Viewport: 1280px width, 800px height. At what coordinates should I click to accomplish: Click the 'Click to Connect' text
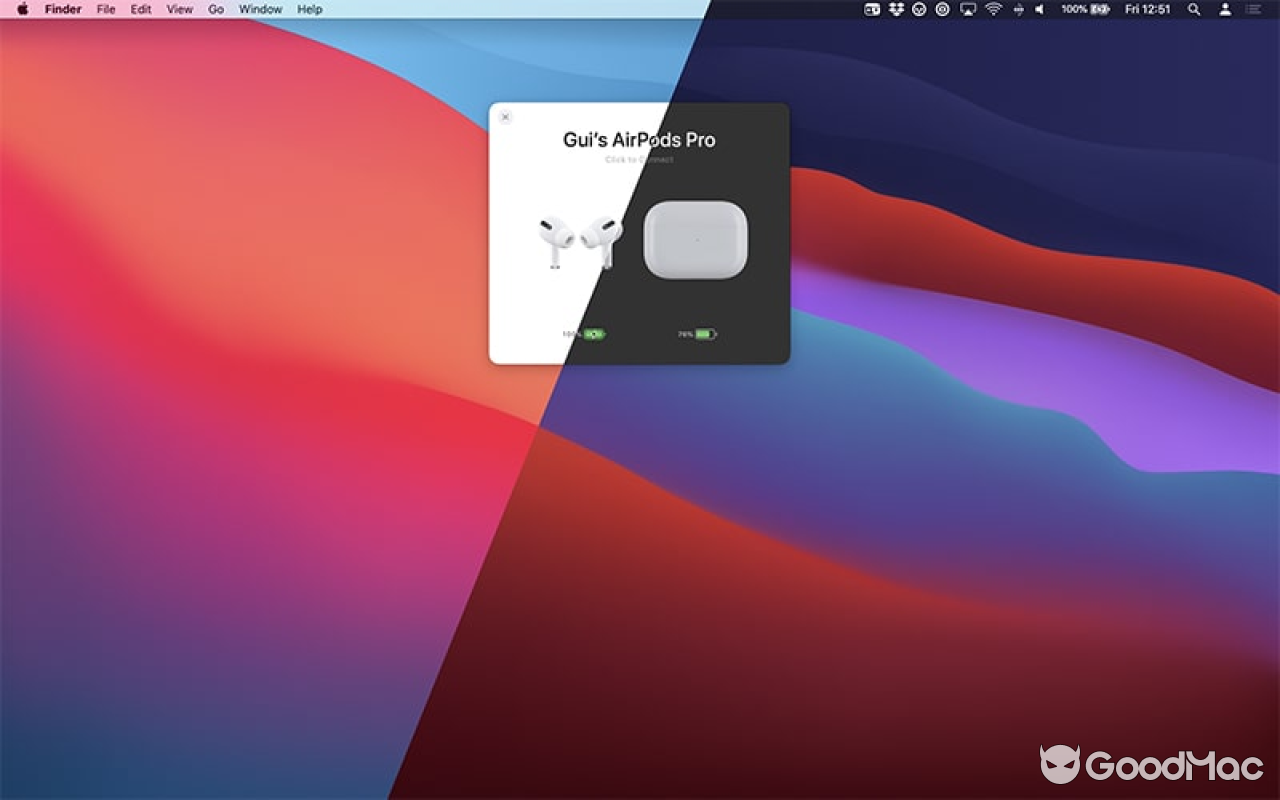639,160
